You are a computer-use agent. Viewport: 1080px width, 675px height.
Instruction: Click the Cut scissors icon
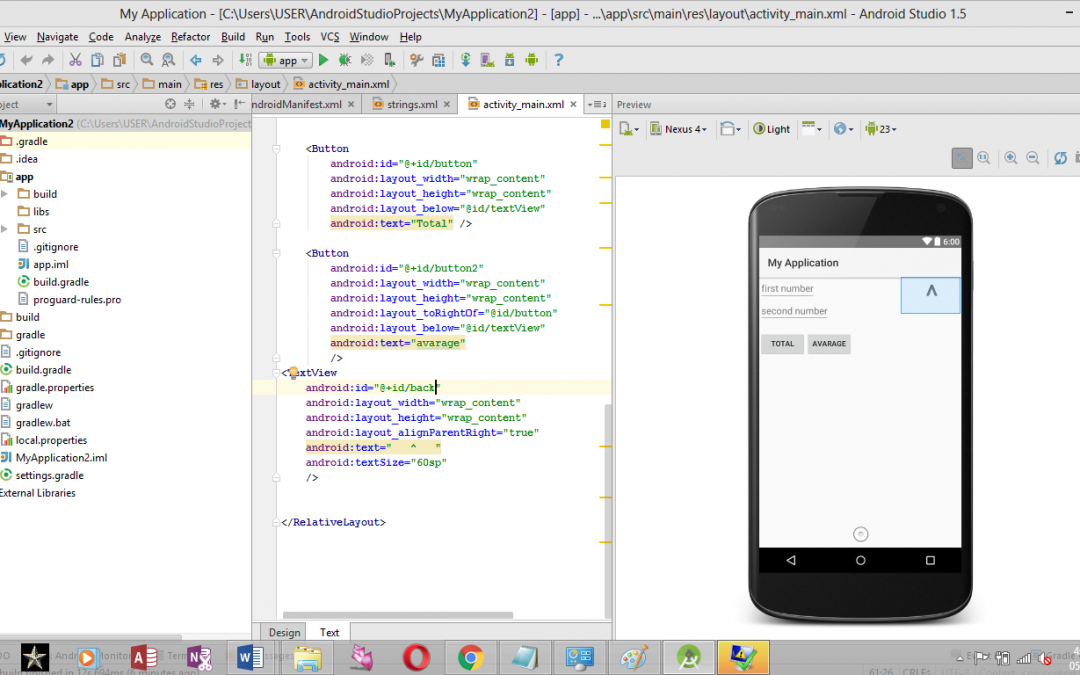tap(73, 60)
